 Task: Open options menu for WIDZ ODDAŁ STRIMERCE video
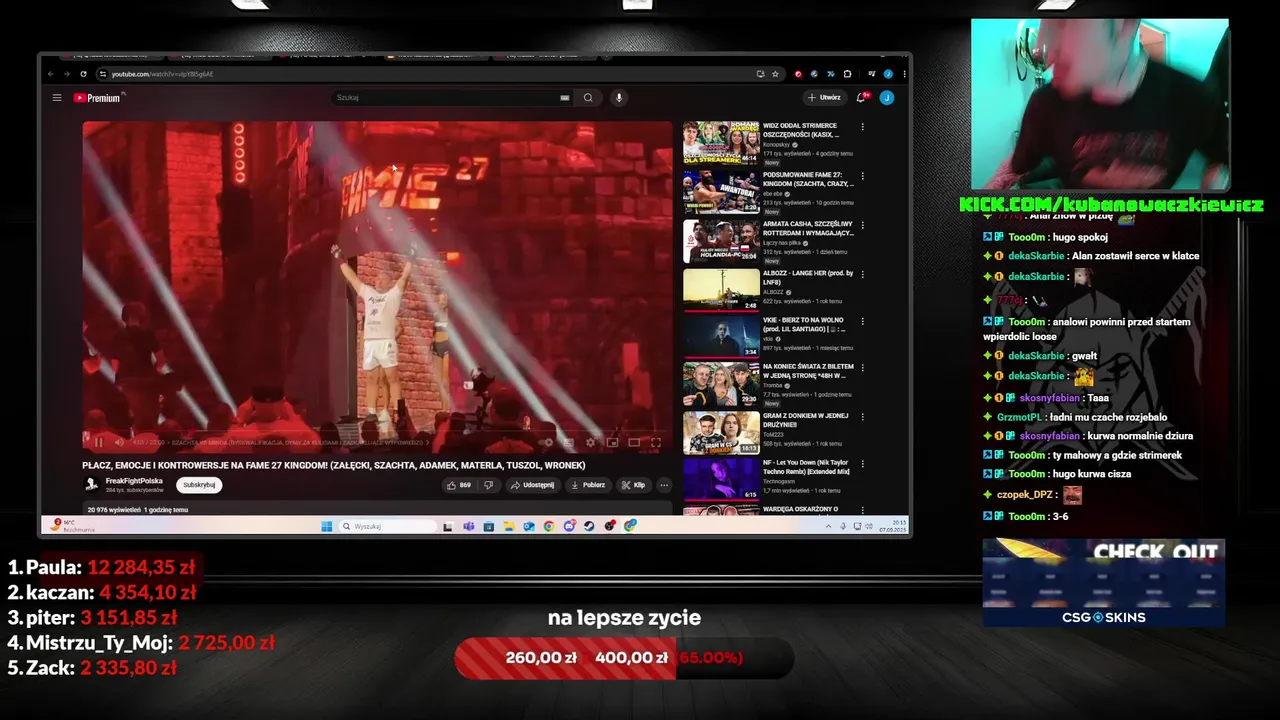(862, 127)
